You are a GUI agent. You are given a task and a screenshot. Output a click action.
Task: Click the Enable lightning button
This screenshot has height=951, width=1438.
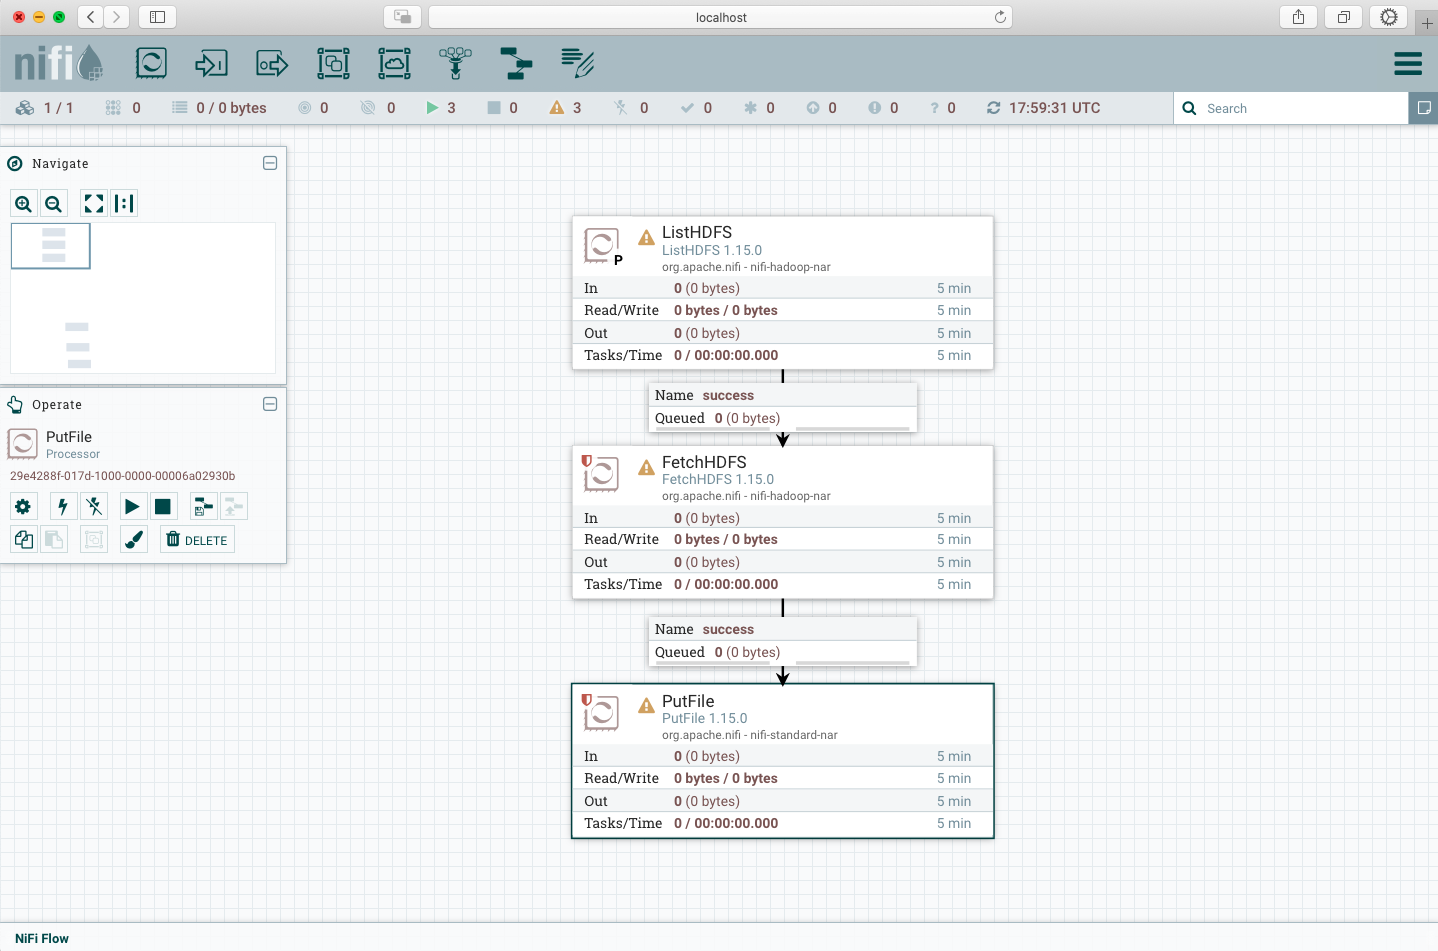pyautogui.click(x=63, y=507)
